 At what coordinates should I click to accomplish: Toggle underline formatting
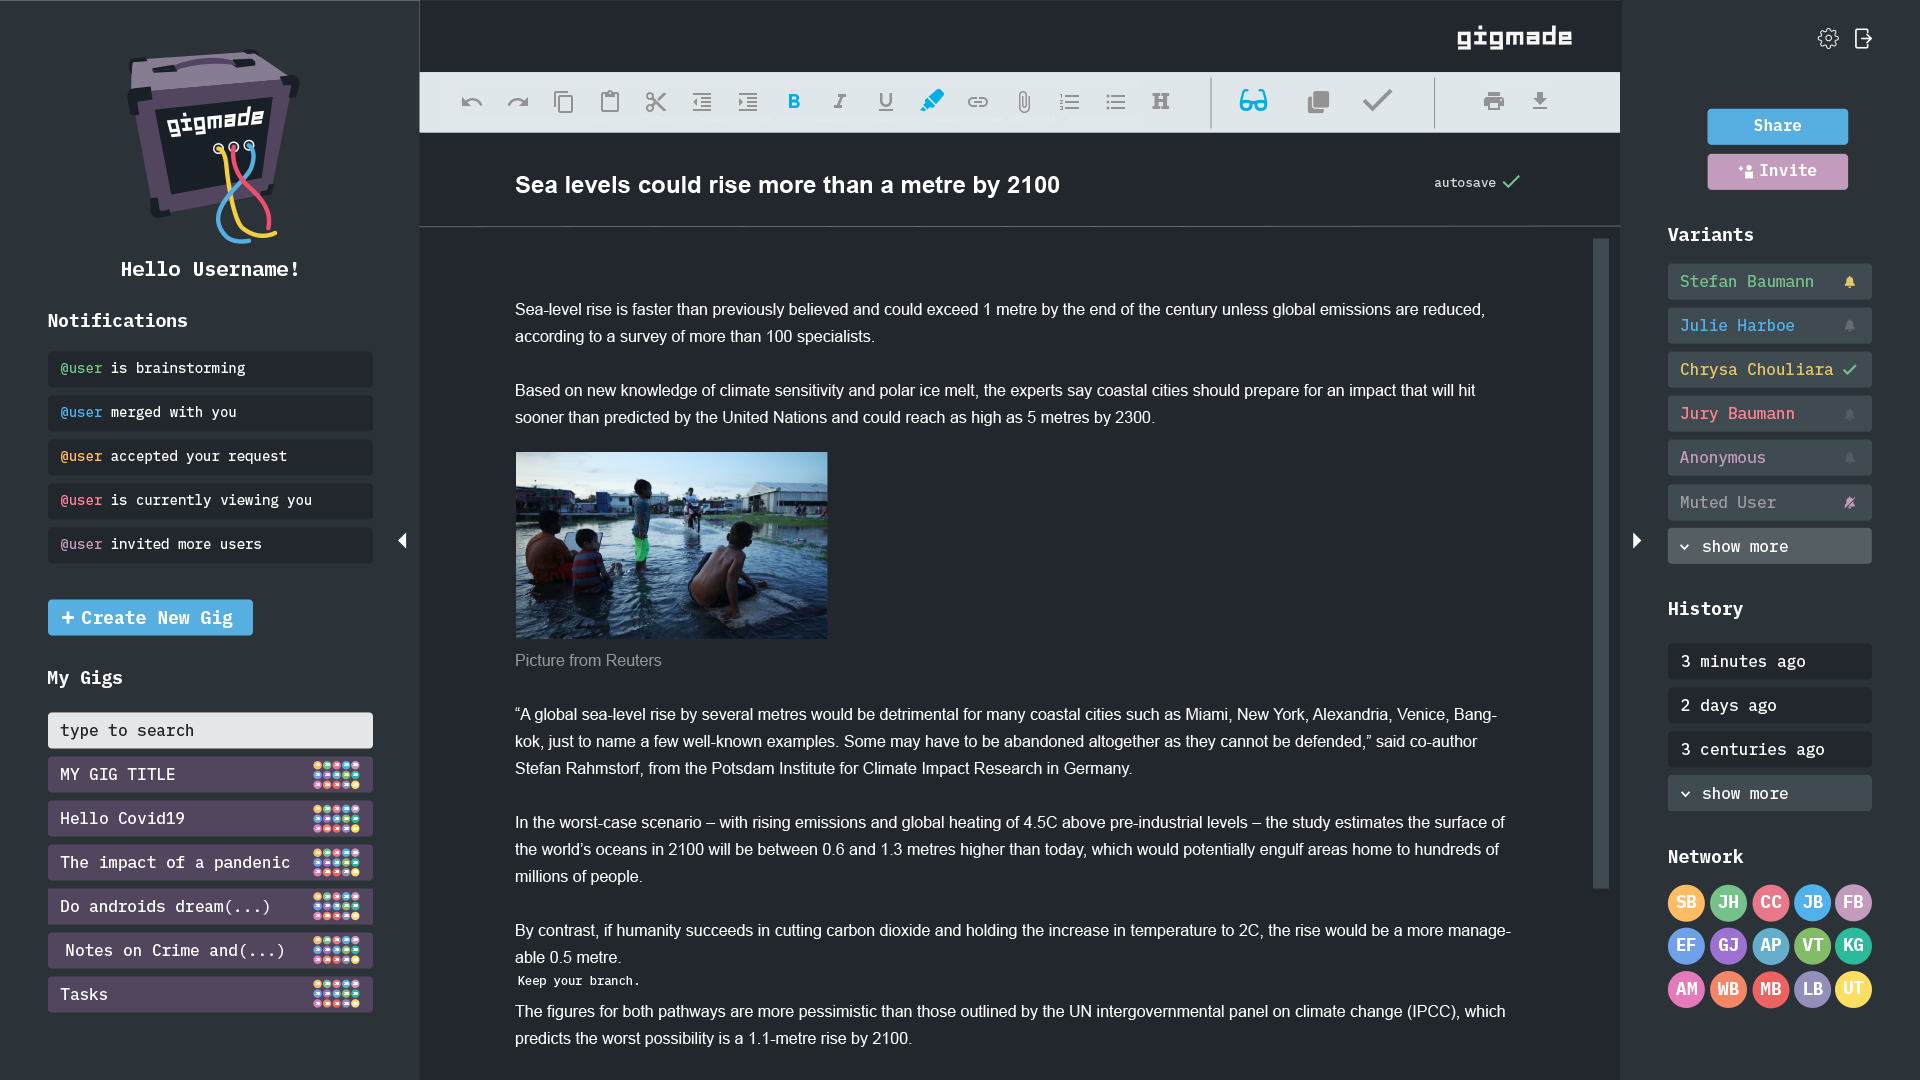(x=886, y=102)
